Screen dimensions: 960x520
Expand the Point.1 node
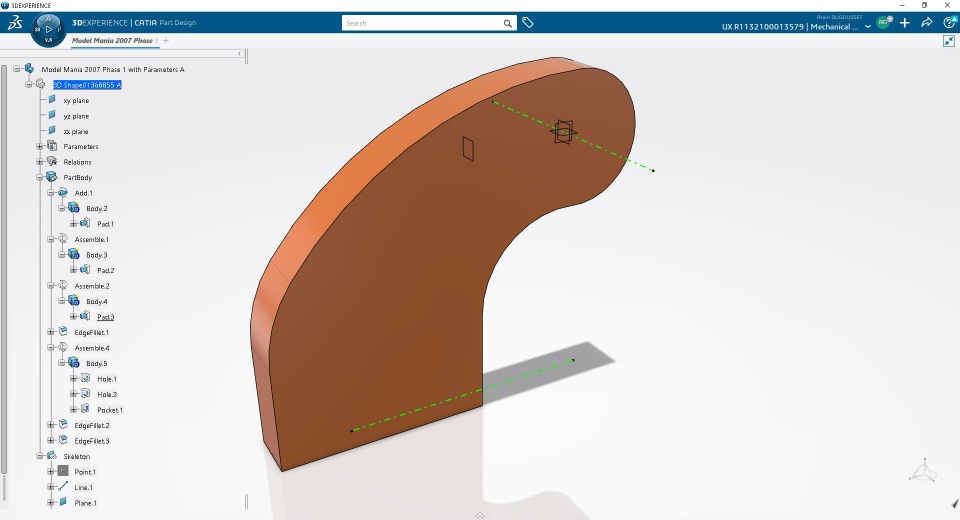(x=51, y=472)
